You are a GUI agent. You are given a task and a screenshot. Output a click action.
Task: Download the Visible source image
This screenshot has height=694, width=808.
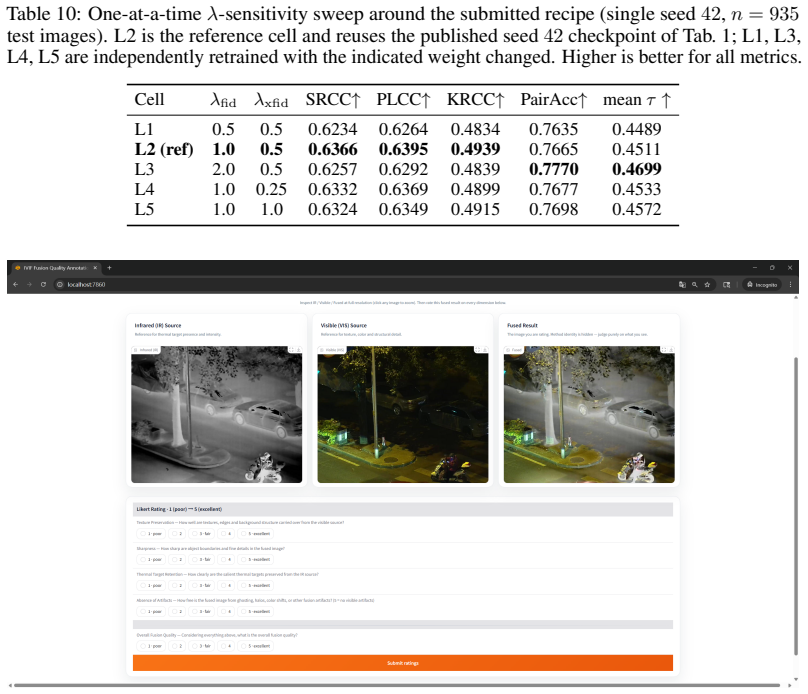click(485, 350)
